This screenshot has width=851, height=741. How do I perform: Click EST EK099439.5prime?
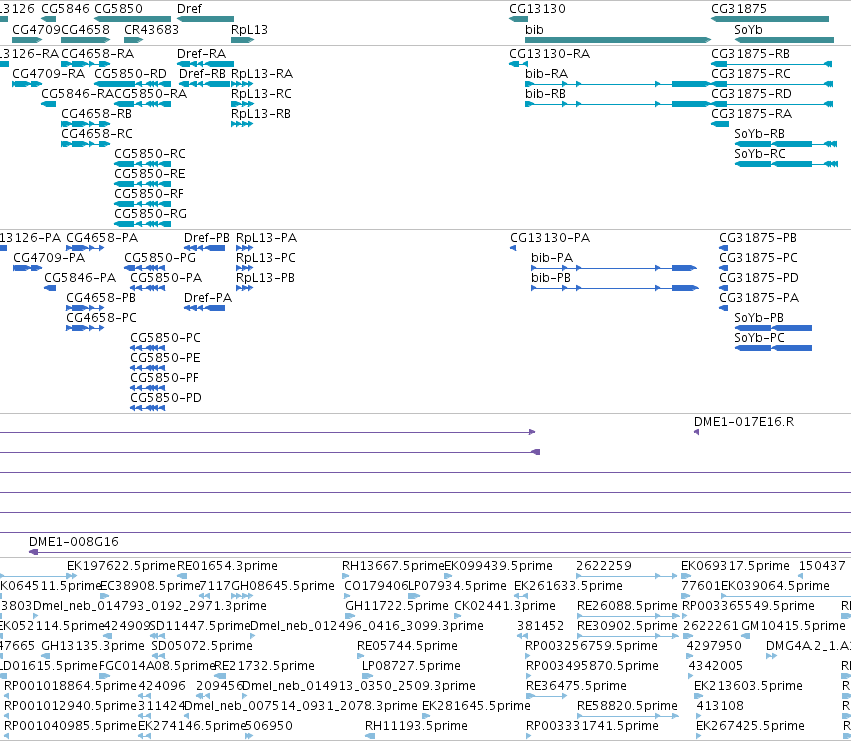pyautogui.click(x=498, y=566)
